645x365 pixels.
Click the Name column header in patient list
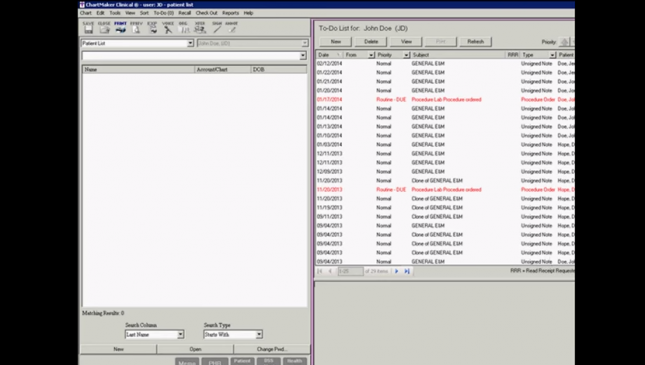tap(139, 70)
